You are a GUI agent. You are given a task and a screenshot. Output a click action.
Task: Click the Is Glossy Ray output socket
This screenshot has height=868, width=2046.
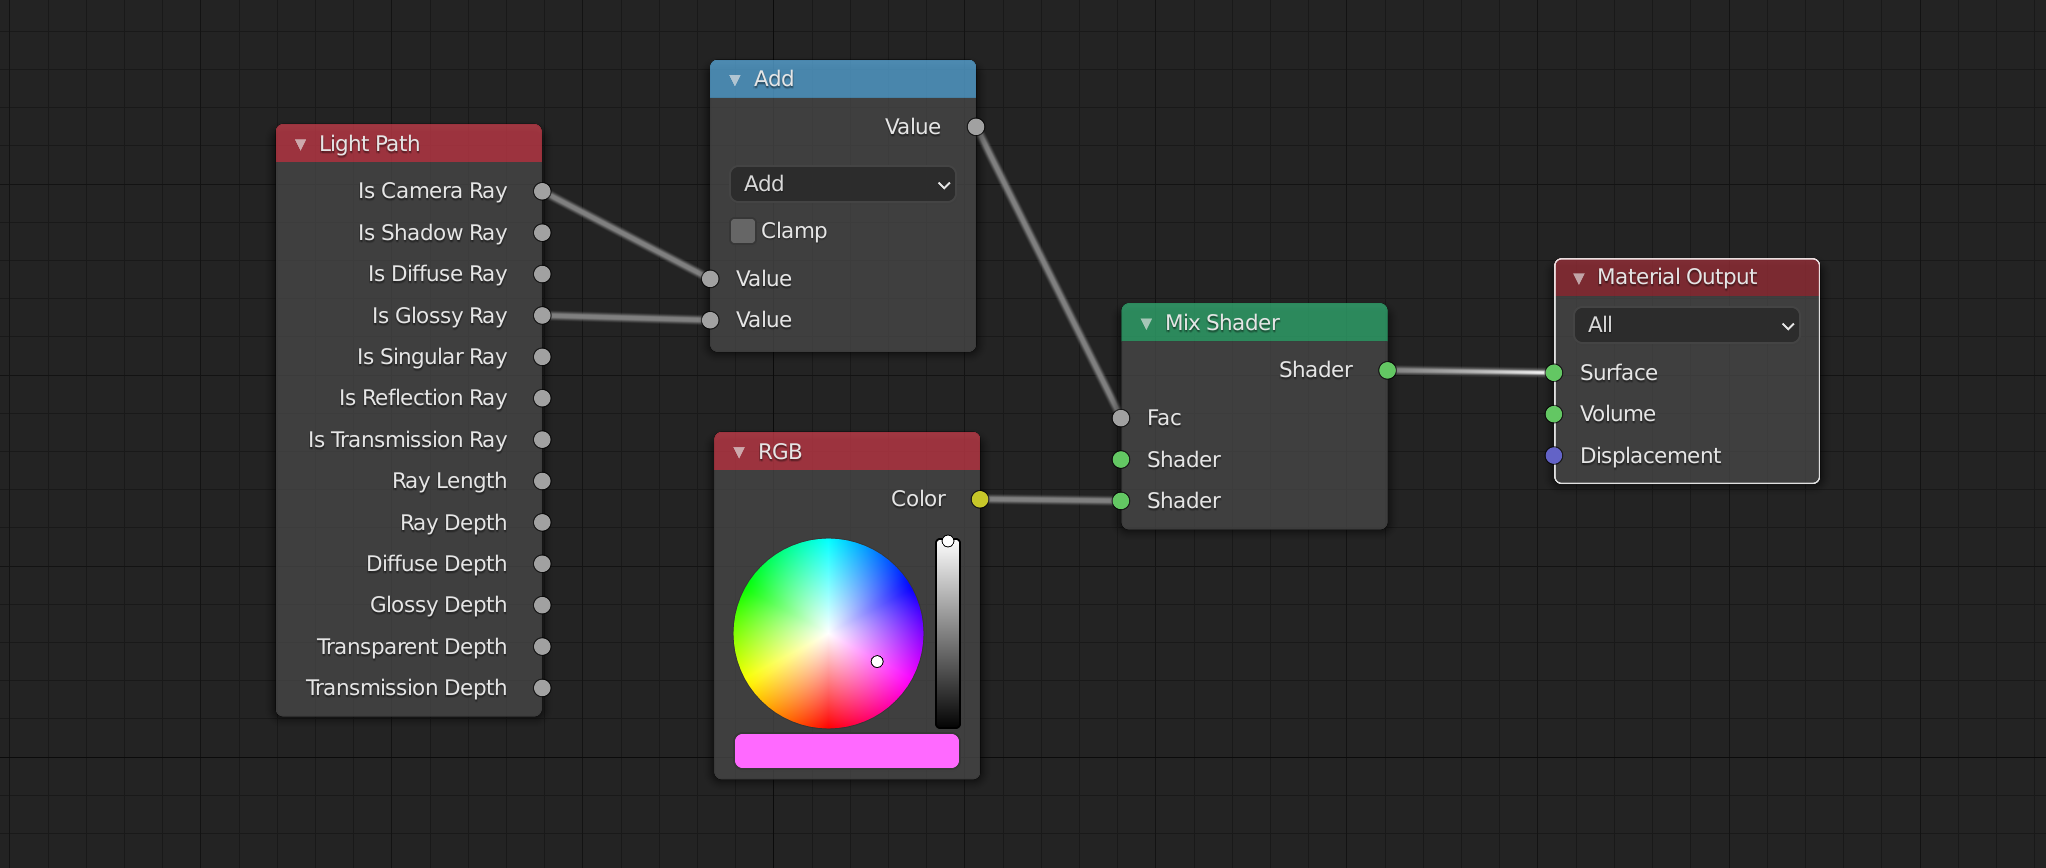542,316
